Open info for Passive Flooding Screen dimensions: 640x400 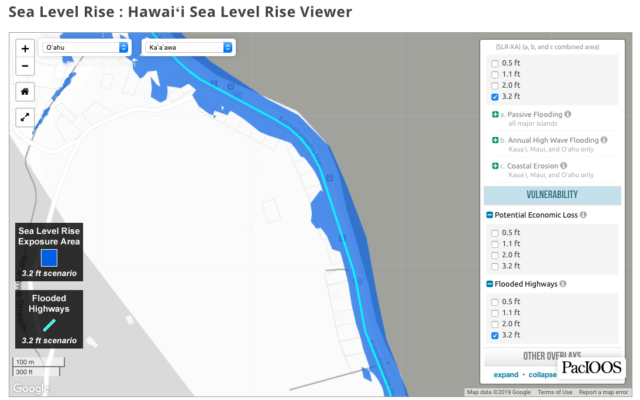(567, 116)
